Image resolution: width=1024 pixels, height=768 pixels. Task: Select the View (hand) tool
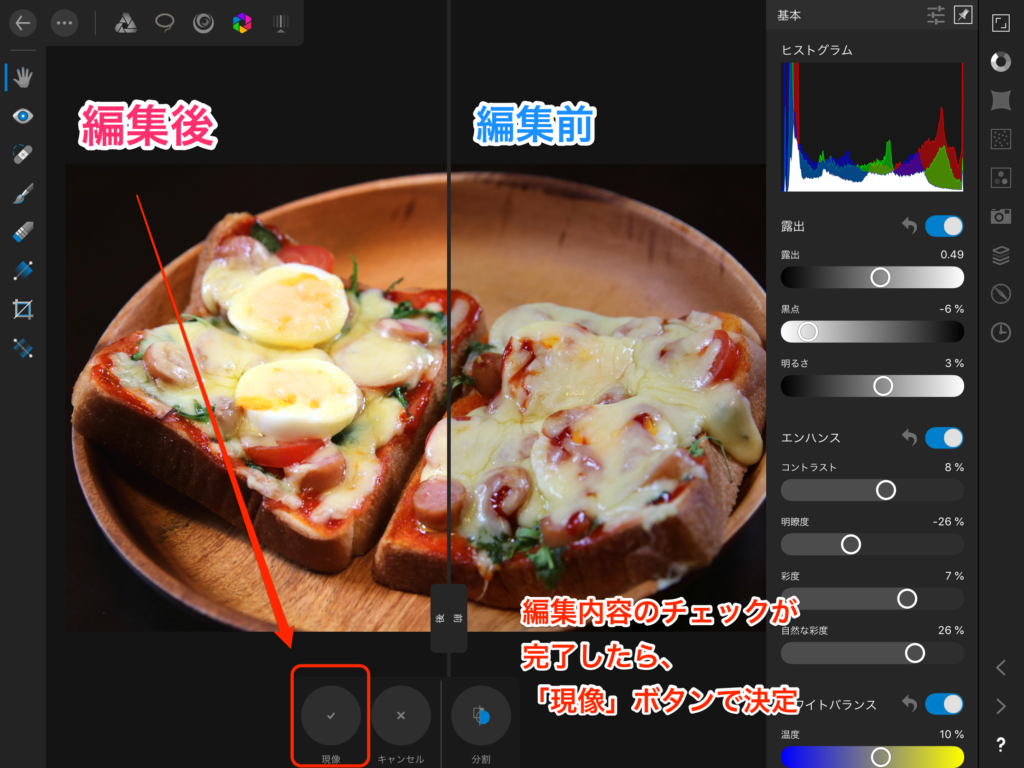coord(24,78)
